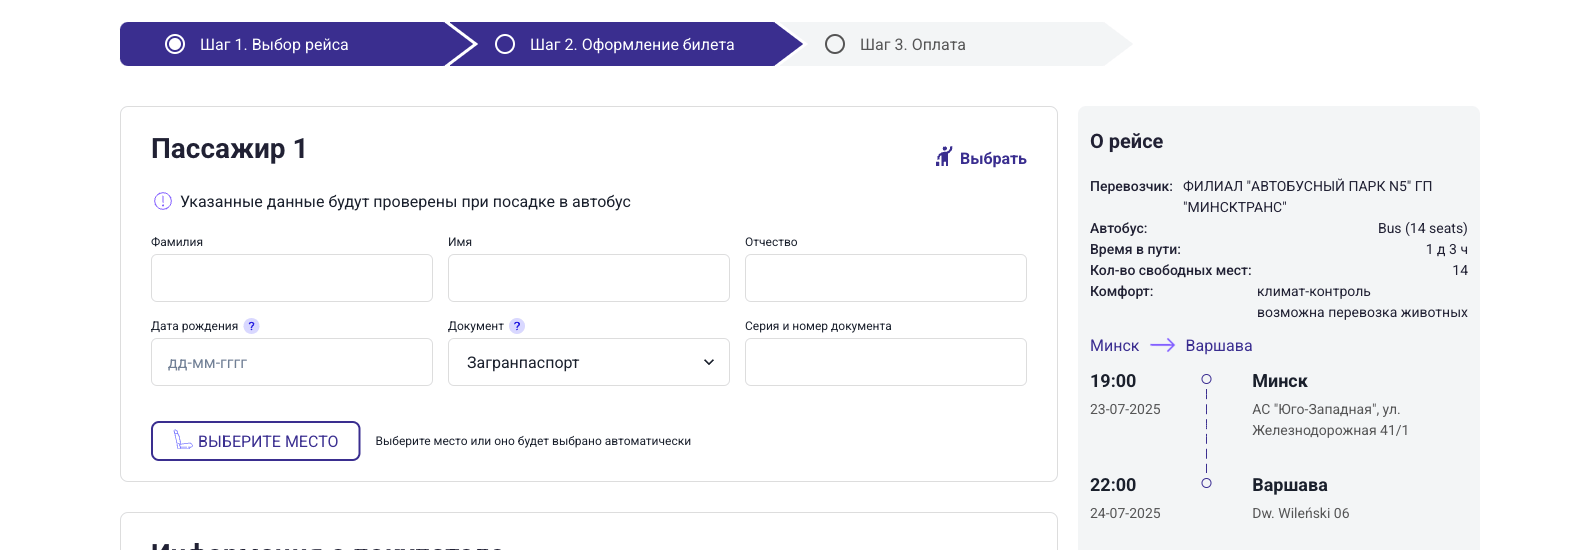Focus the Серия и номер документа field

click(x=885, y=362)
